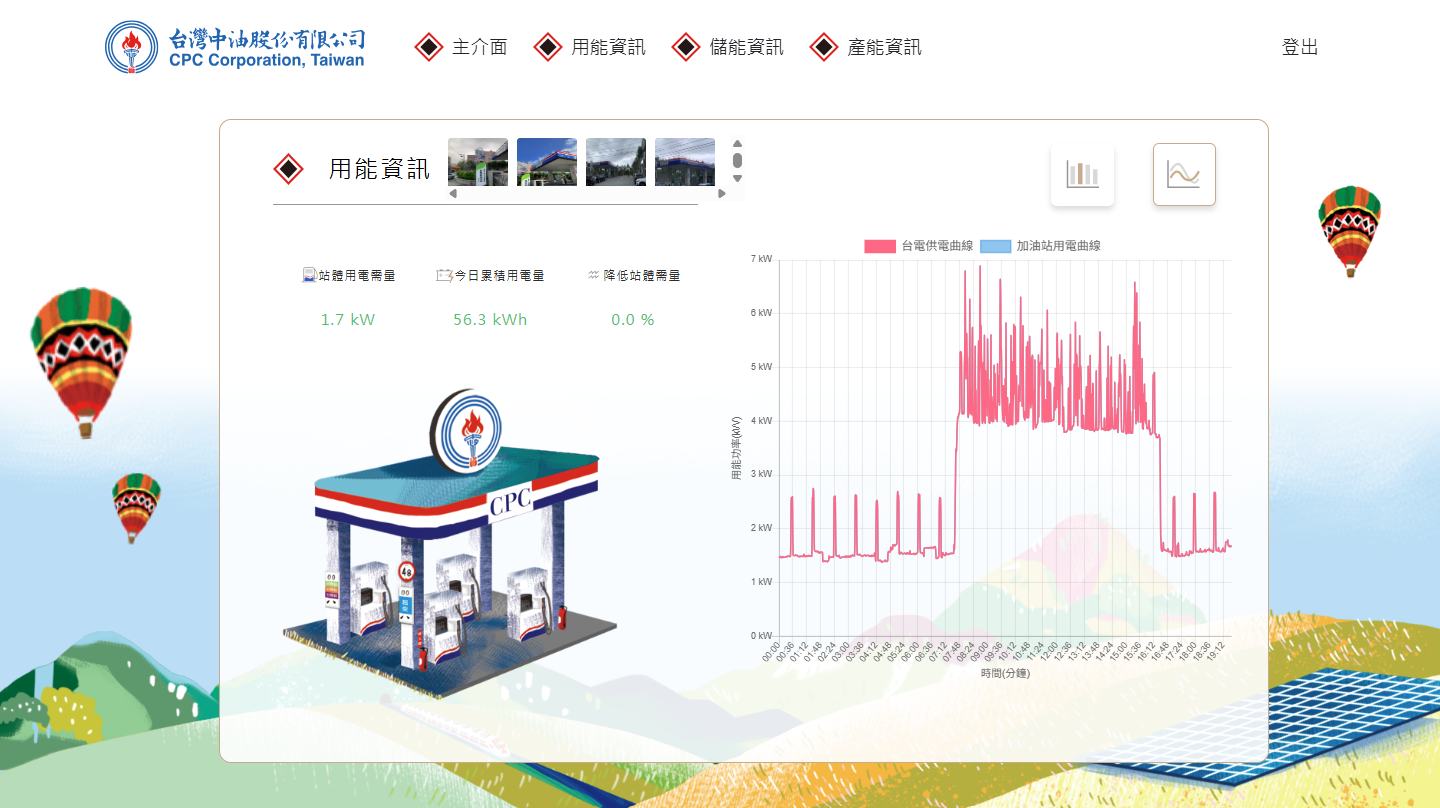The width and height of the screenshot is (1440, 808).
Task: Toggle the 加油站用電曲線 legend series
Action: 995,246
